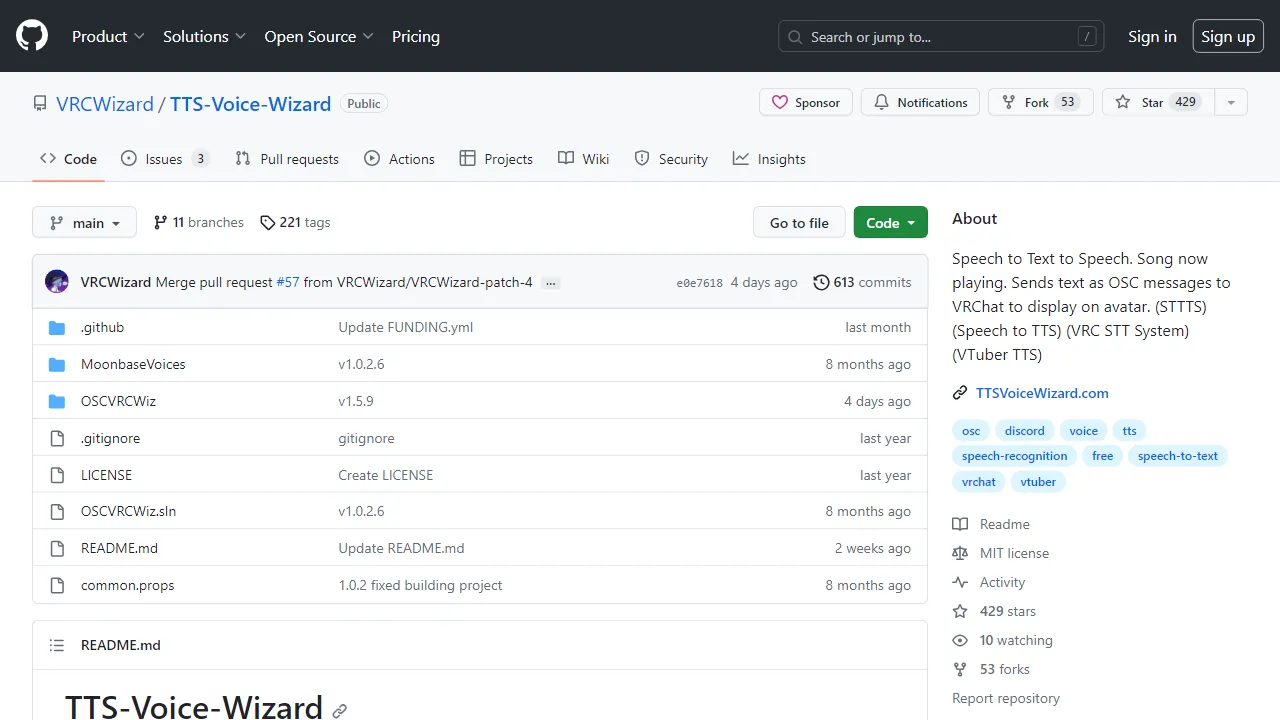1280x720 pixels.
Task: Open the Activity link
Action: [x=989, y=582]
